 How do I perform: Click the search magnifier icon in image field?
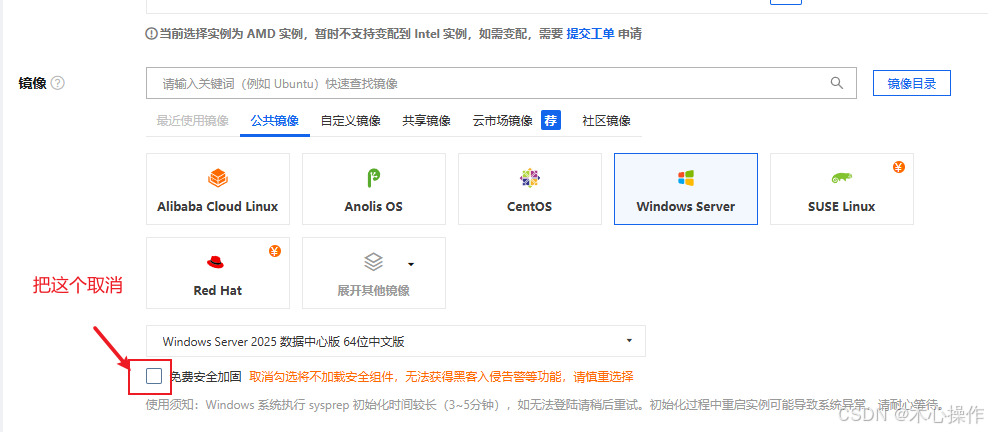coord(837,83)
